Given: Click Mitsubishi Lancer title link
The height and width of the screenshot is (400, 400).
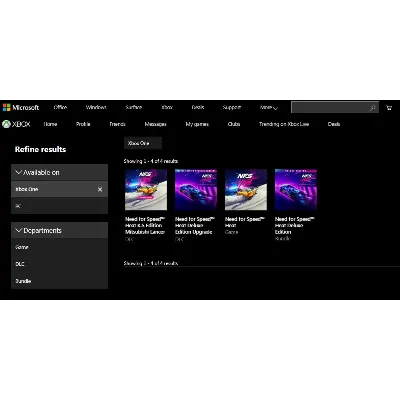Looking at the screenshot, I should point(145,225).
